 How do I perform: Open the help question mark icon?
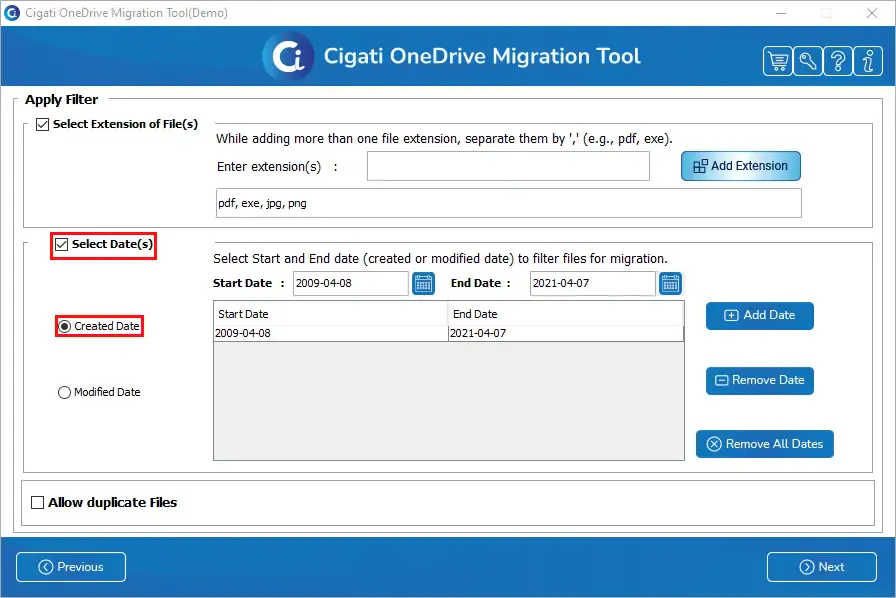point(838,61)
